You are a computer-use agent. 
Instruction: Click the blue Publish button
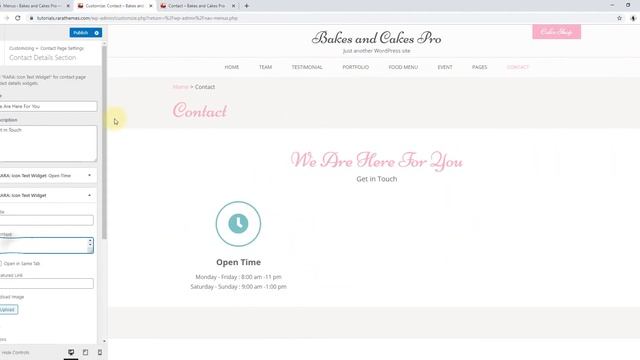[x=81, y=33]
